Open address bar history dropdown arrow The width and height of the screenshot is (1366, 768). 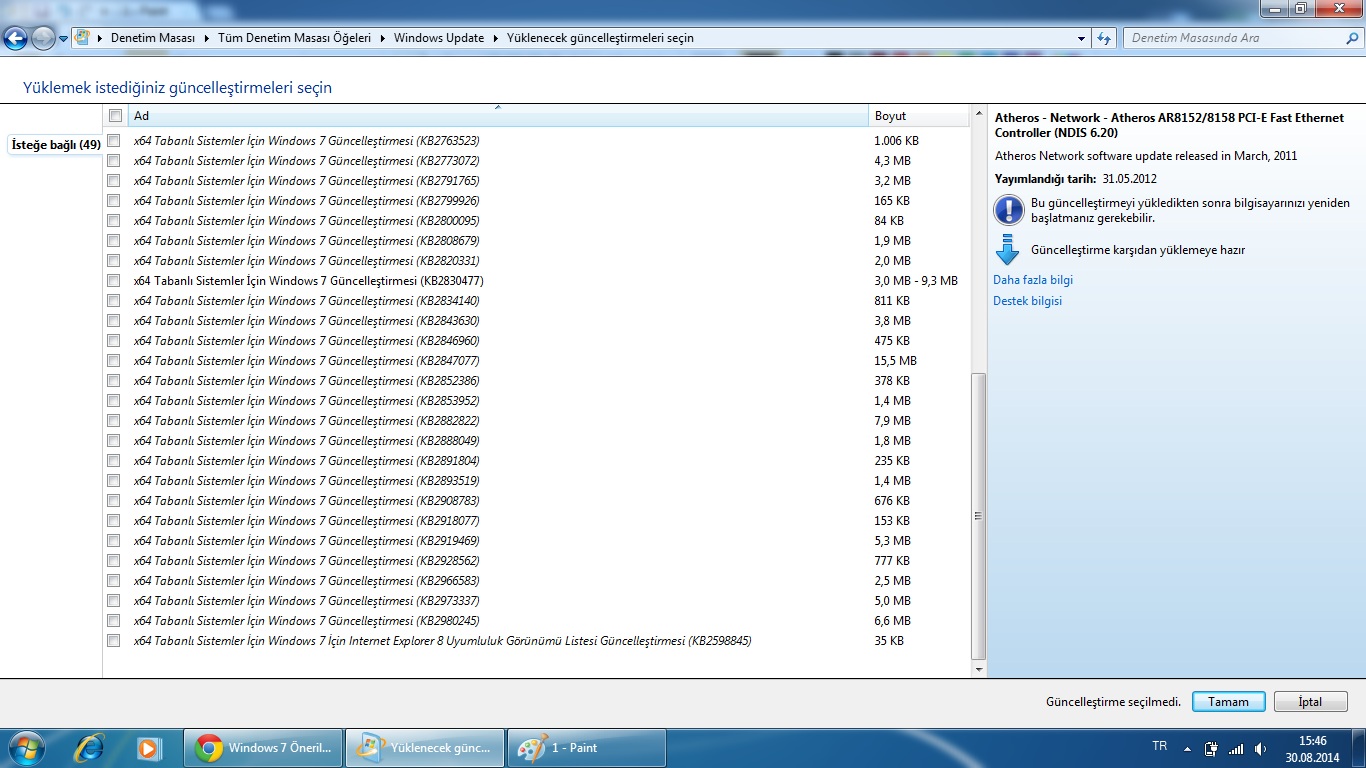coord(1082,38)
